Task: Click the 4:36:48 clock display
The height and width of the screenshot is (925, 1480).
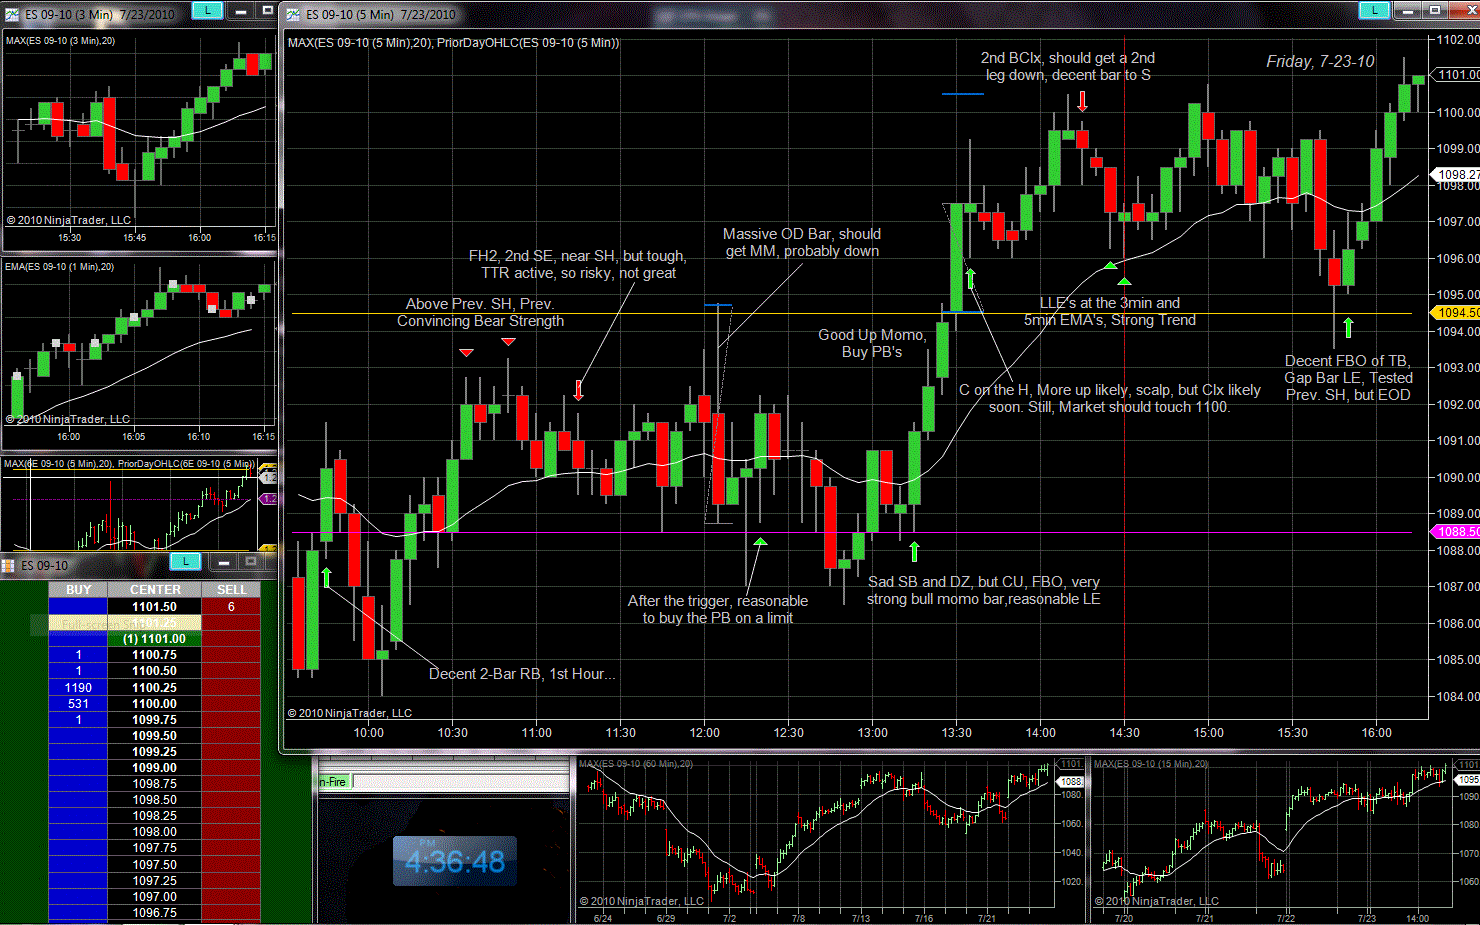Action: [455, 861]
